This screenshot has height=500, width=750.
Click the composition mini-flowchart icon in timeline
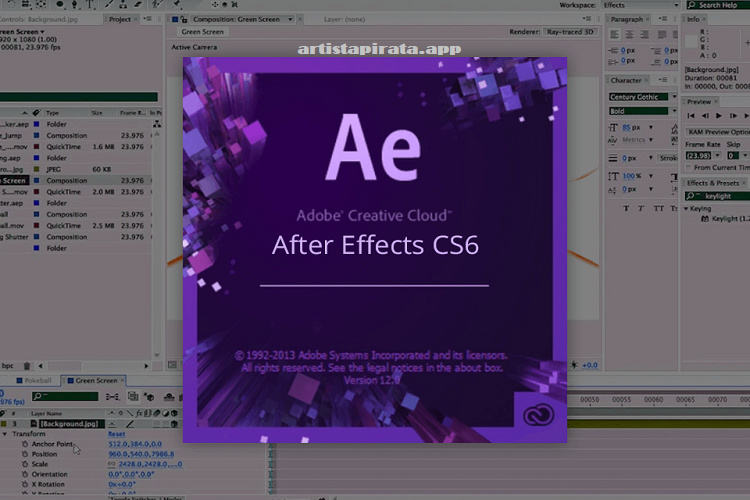coord(113,397)
